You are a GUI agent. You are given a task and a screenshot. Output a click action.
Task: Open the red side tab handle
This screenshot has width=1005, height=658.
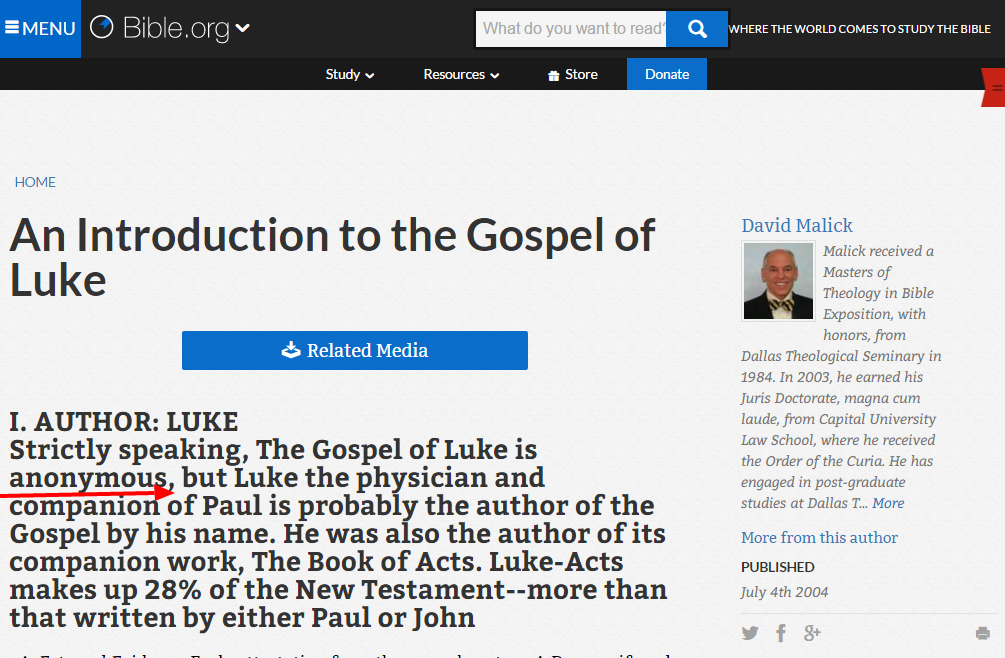[x=994, y=88]
